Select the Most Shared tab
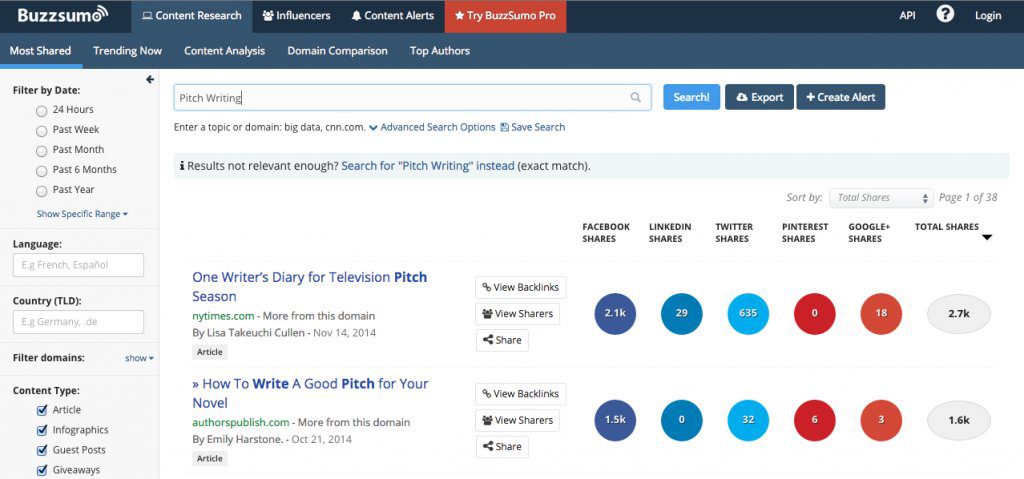Screen dimensions: 1024x479 coord(40,50)
